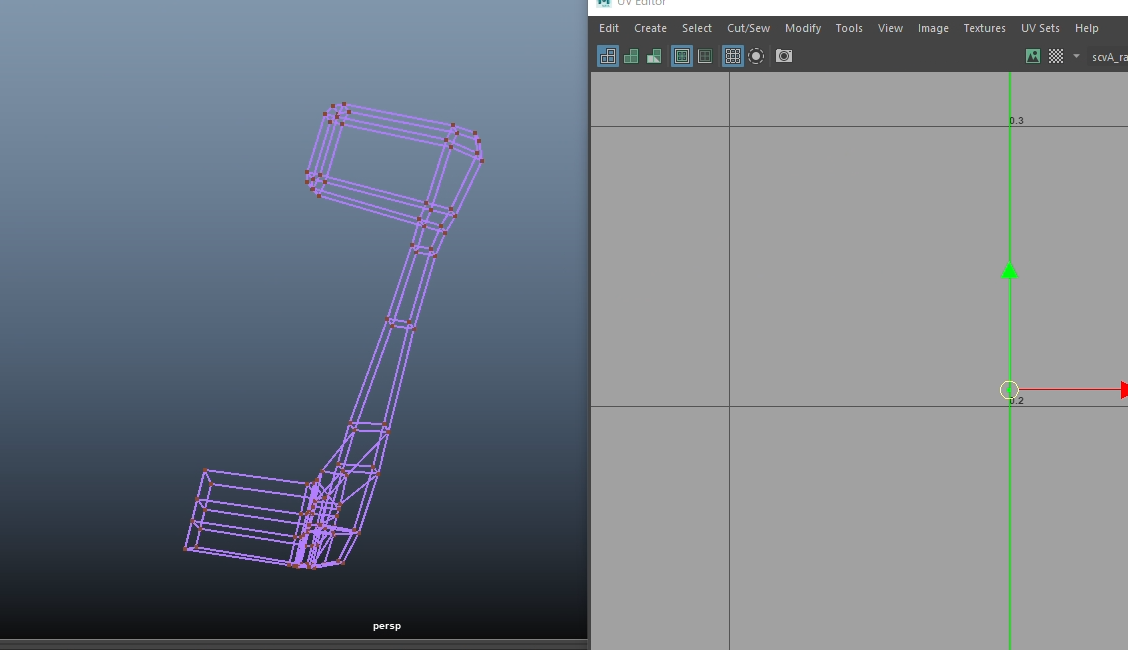The height and width of the screenshot is (650, 1128).
Task: Expand the texture selection dropdown arrow
Action: coord(1076,56)
